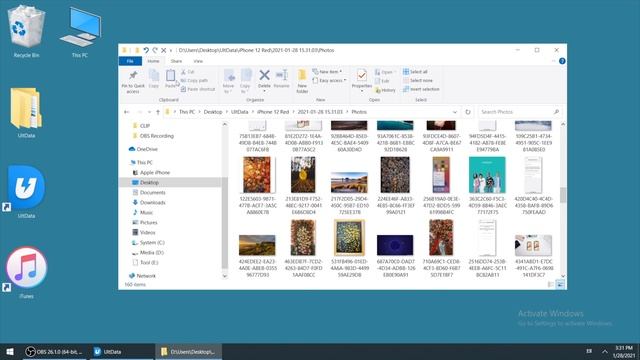Open the Easy access dropdown
The image size is (640, 360).
[x=329, y=80]
